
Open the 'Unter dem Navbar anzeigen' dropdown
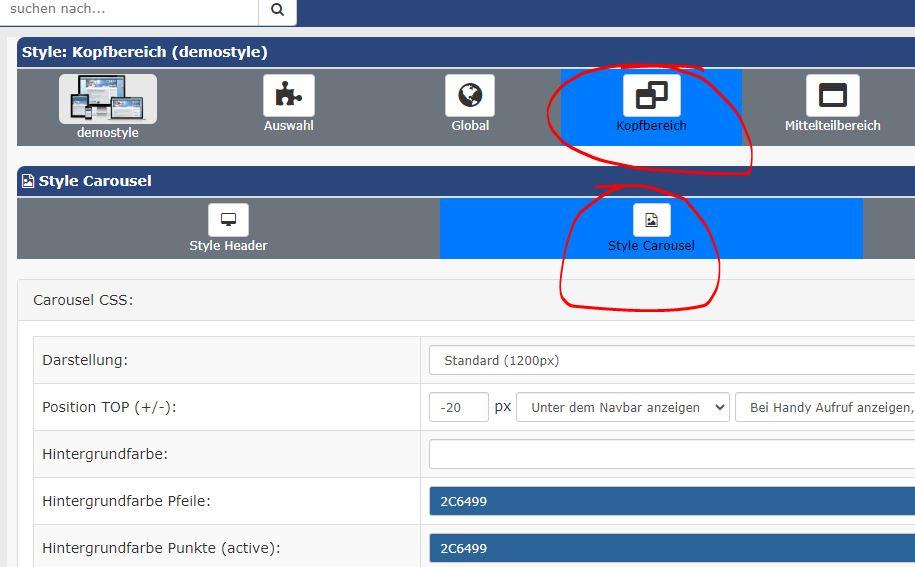click(622, 407)
